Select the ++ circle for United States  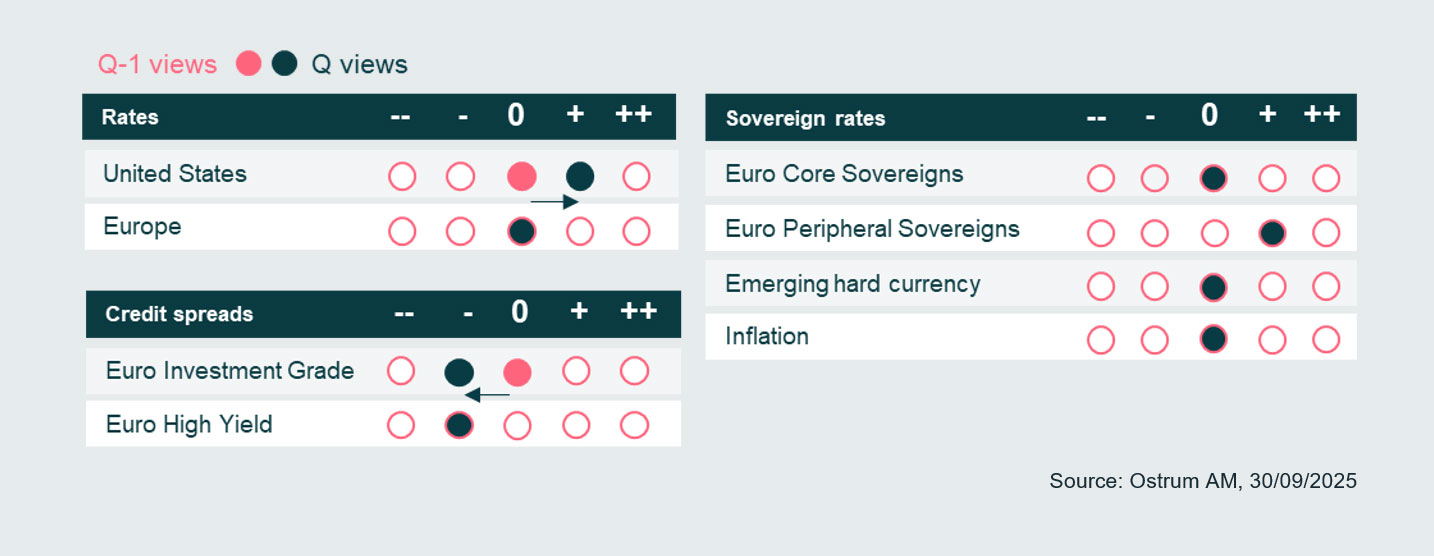click(x=636, y=178)
